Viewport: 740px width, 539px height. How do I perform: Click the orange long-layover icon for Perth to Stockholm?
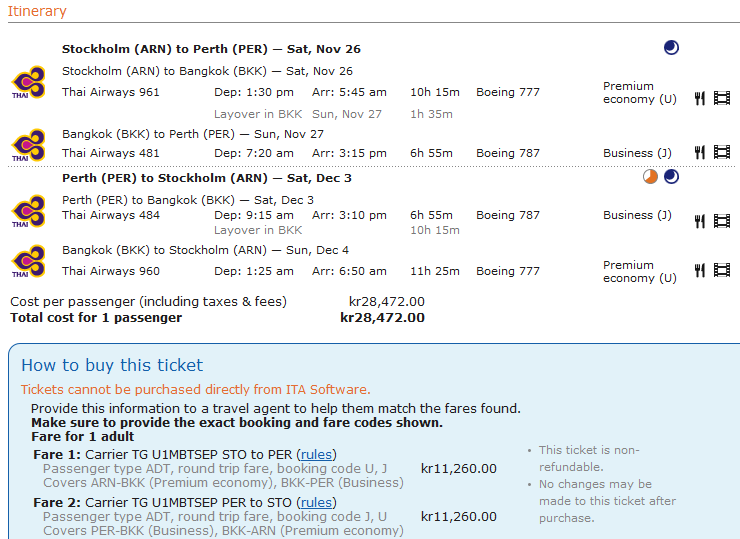pyautogui.click(x=650, y=177)
